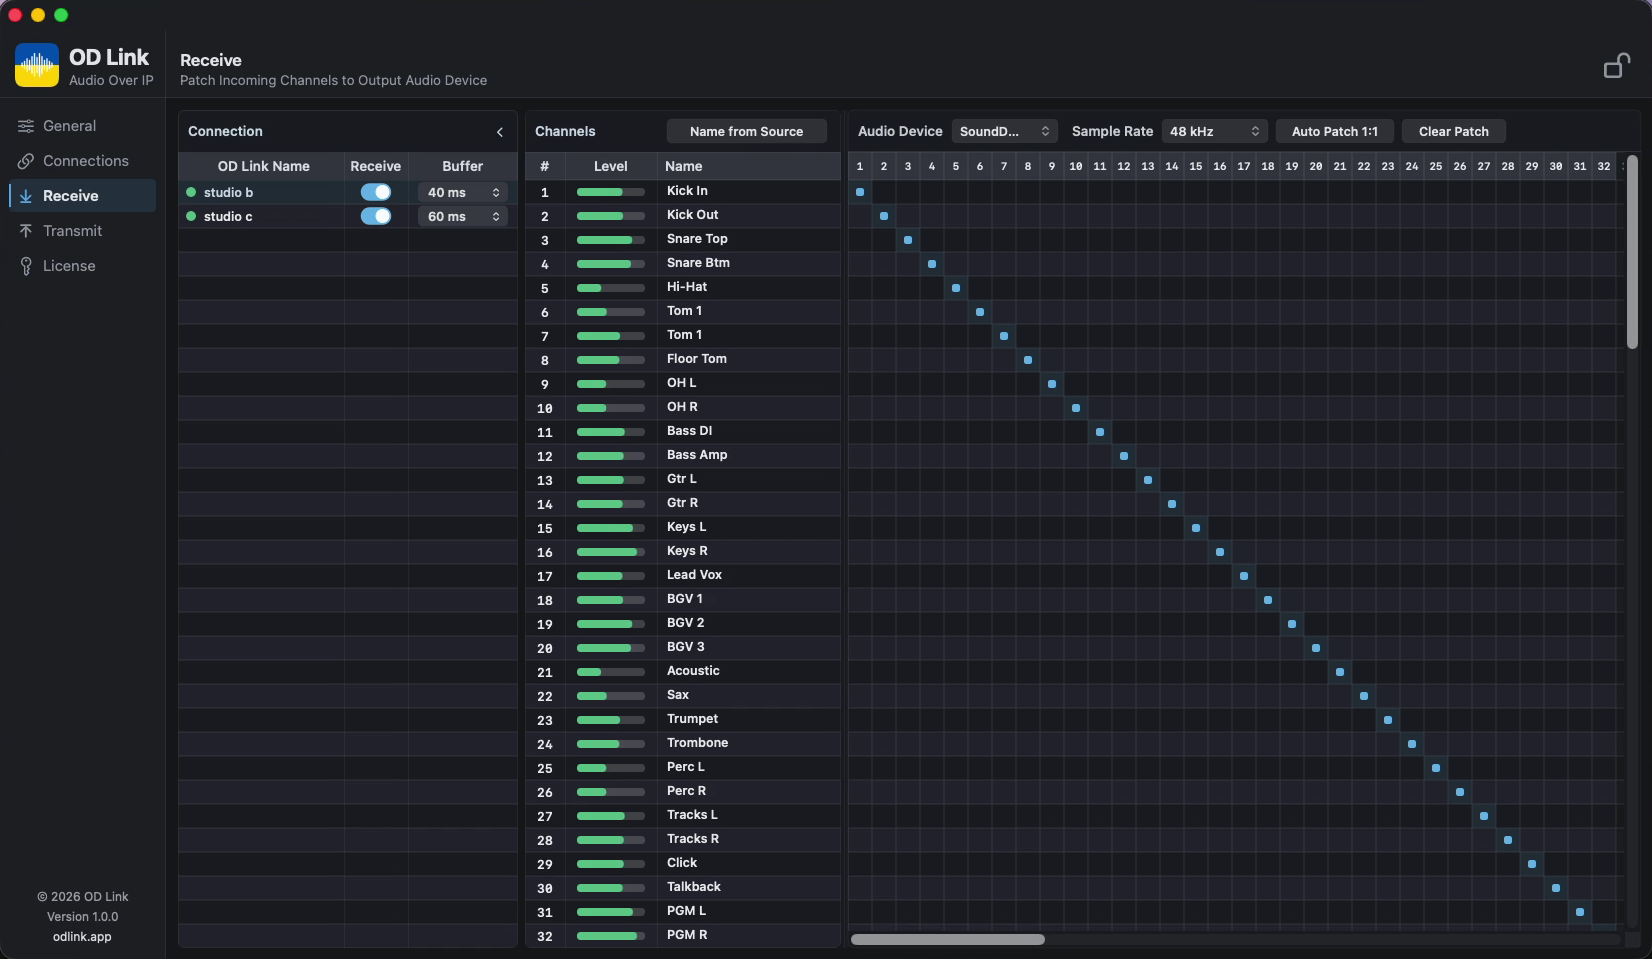Toggle patch point Snare Top to output 3

(908, 240)
